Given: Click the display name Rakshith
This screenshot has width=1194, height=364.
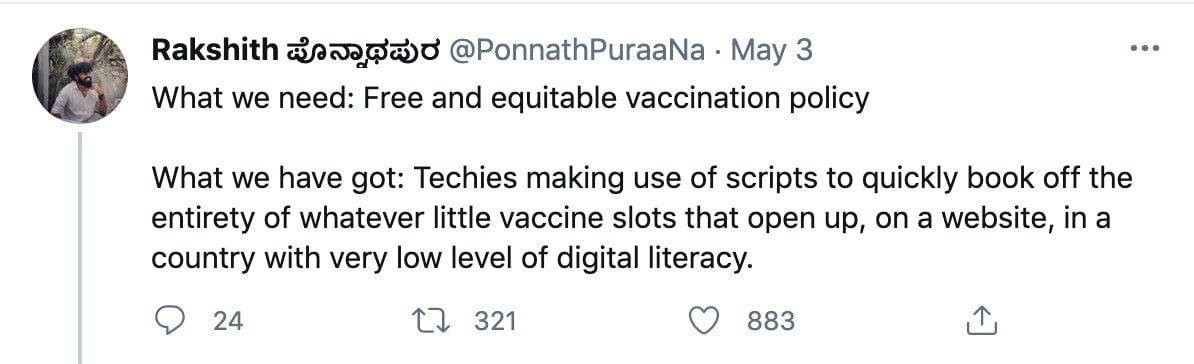Looking at the screenshot, I should [215, 50].
